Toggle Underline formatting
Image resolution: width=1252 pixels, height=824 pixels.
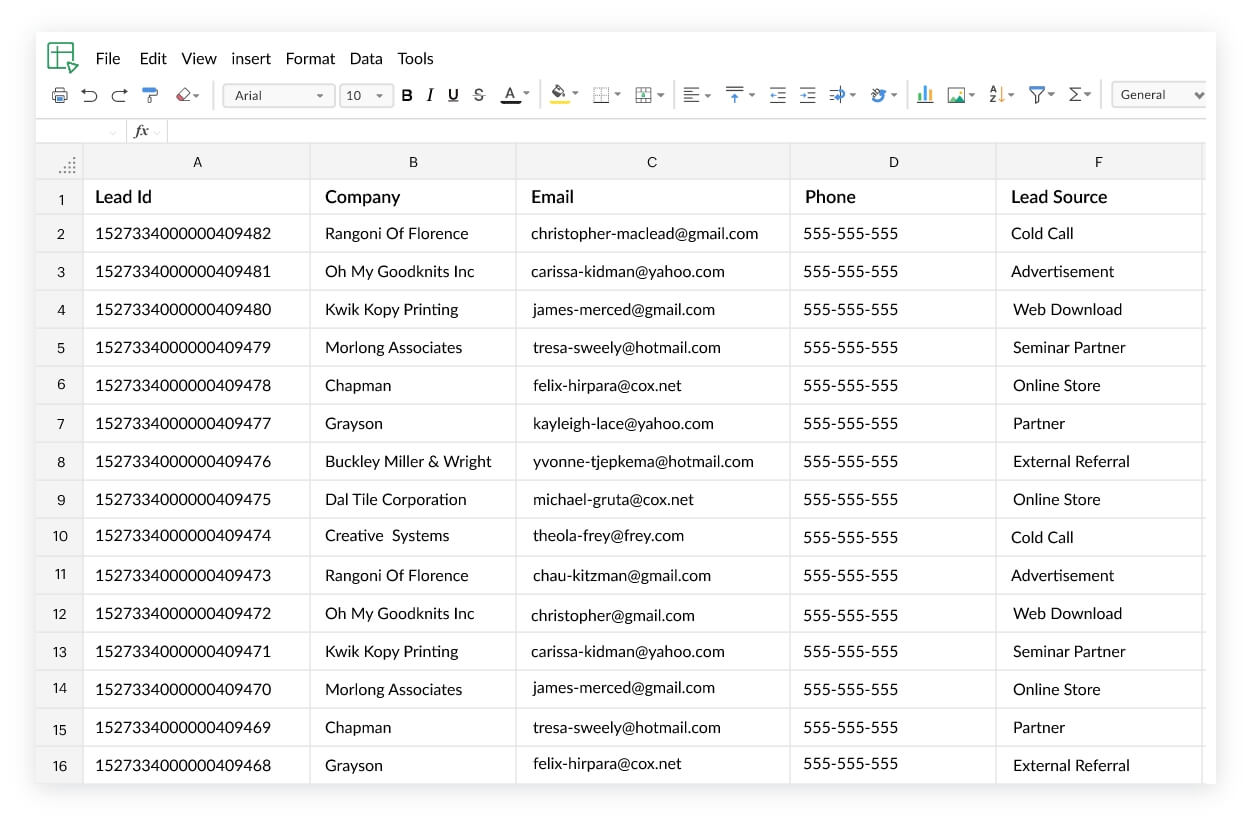coord(453,96)
